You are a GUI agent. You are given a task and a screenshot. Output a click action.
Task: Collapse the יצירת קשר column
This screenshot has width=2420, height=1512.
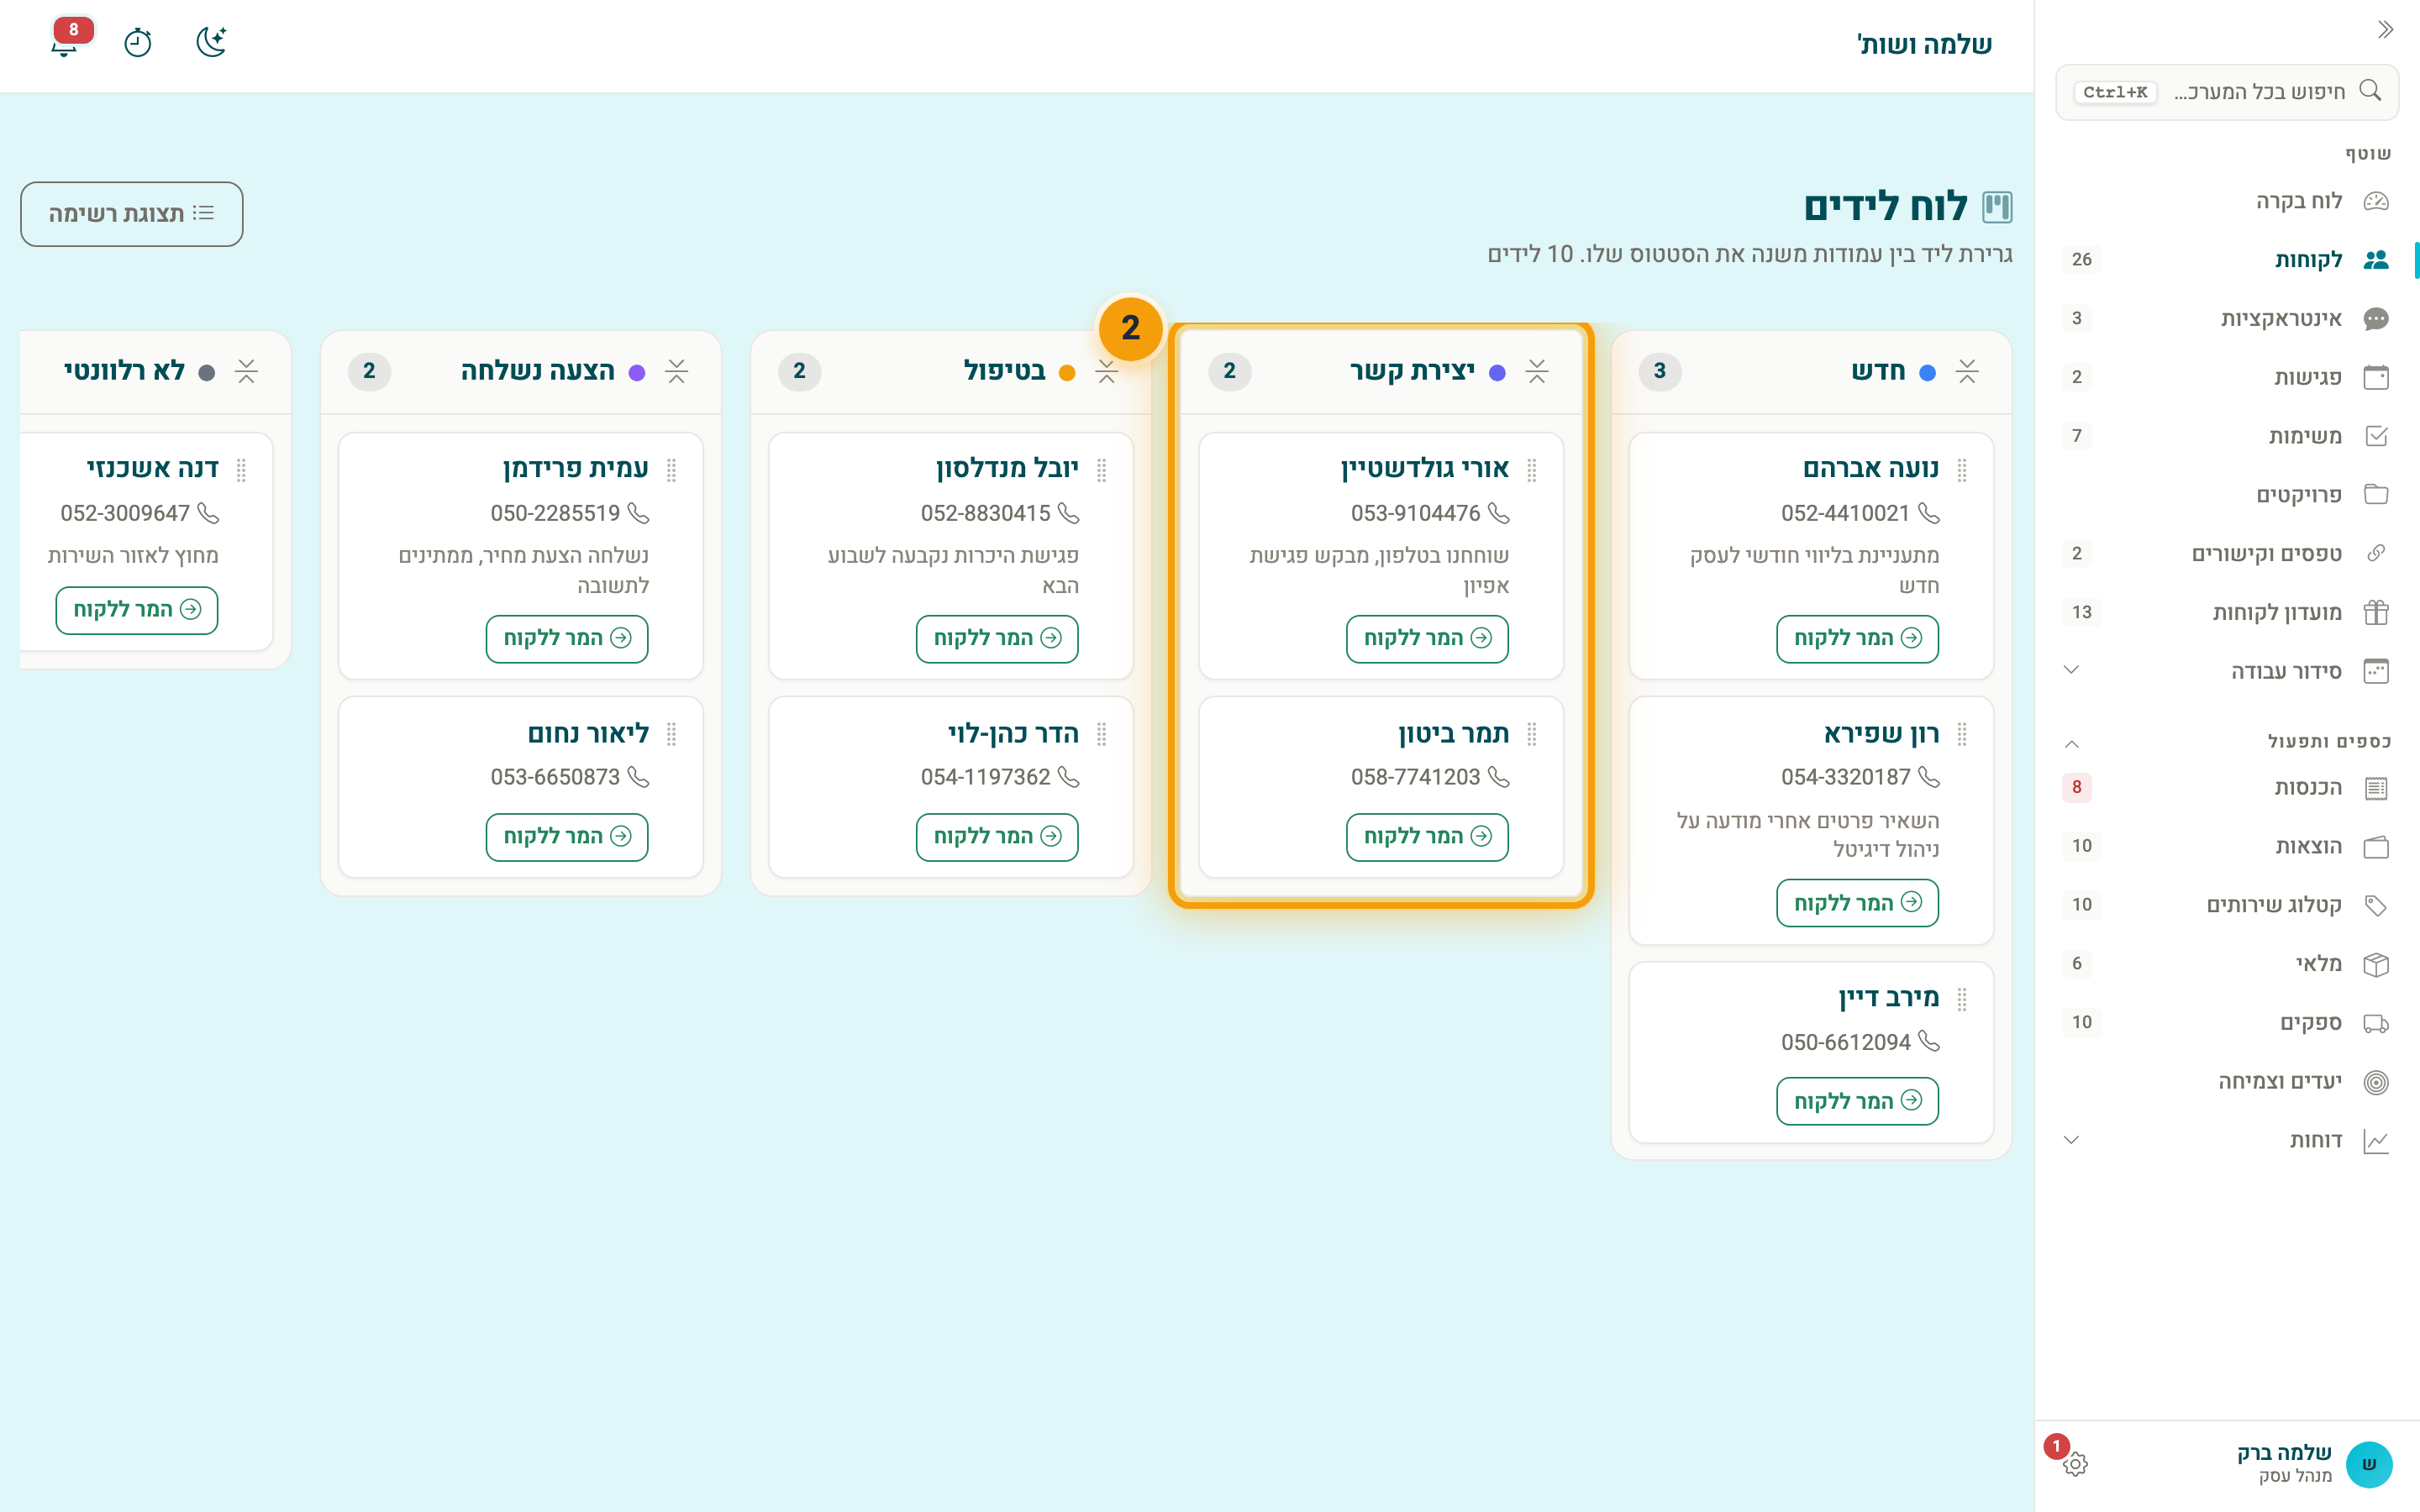point(1537,372)
